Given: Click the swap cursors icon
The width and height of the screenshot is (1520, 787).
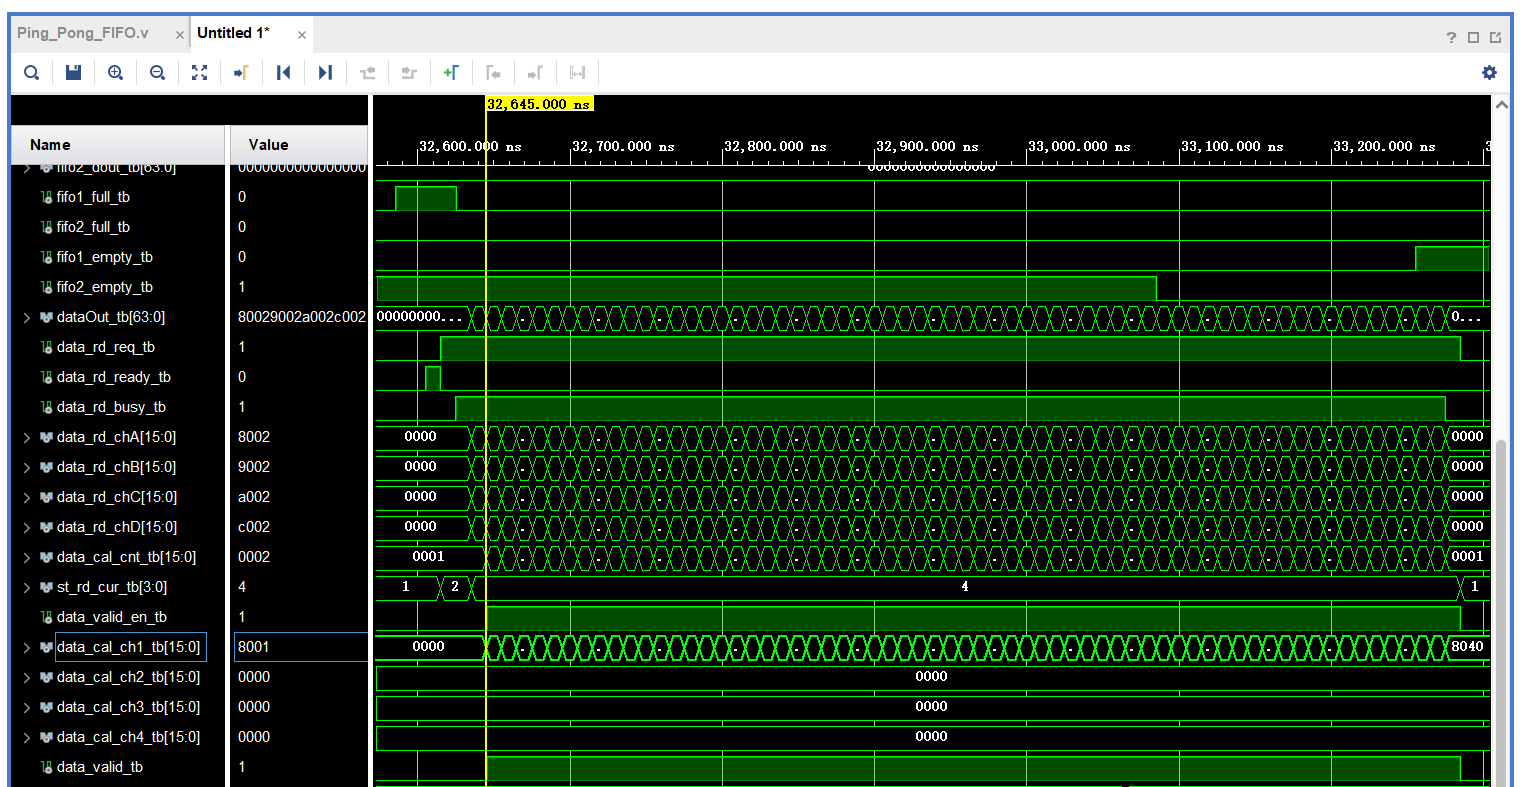Looking at the screenshot, I should (x=577, y=72).
